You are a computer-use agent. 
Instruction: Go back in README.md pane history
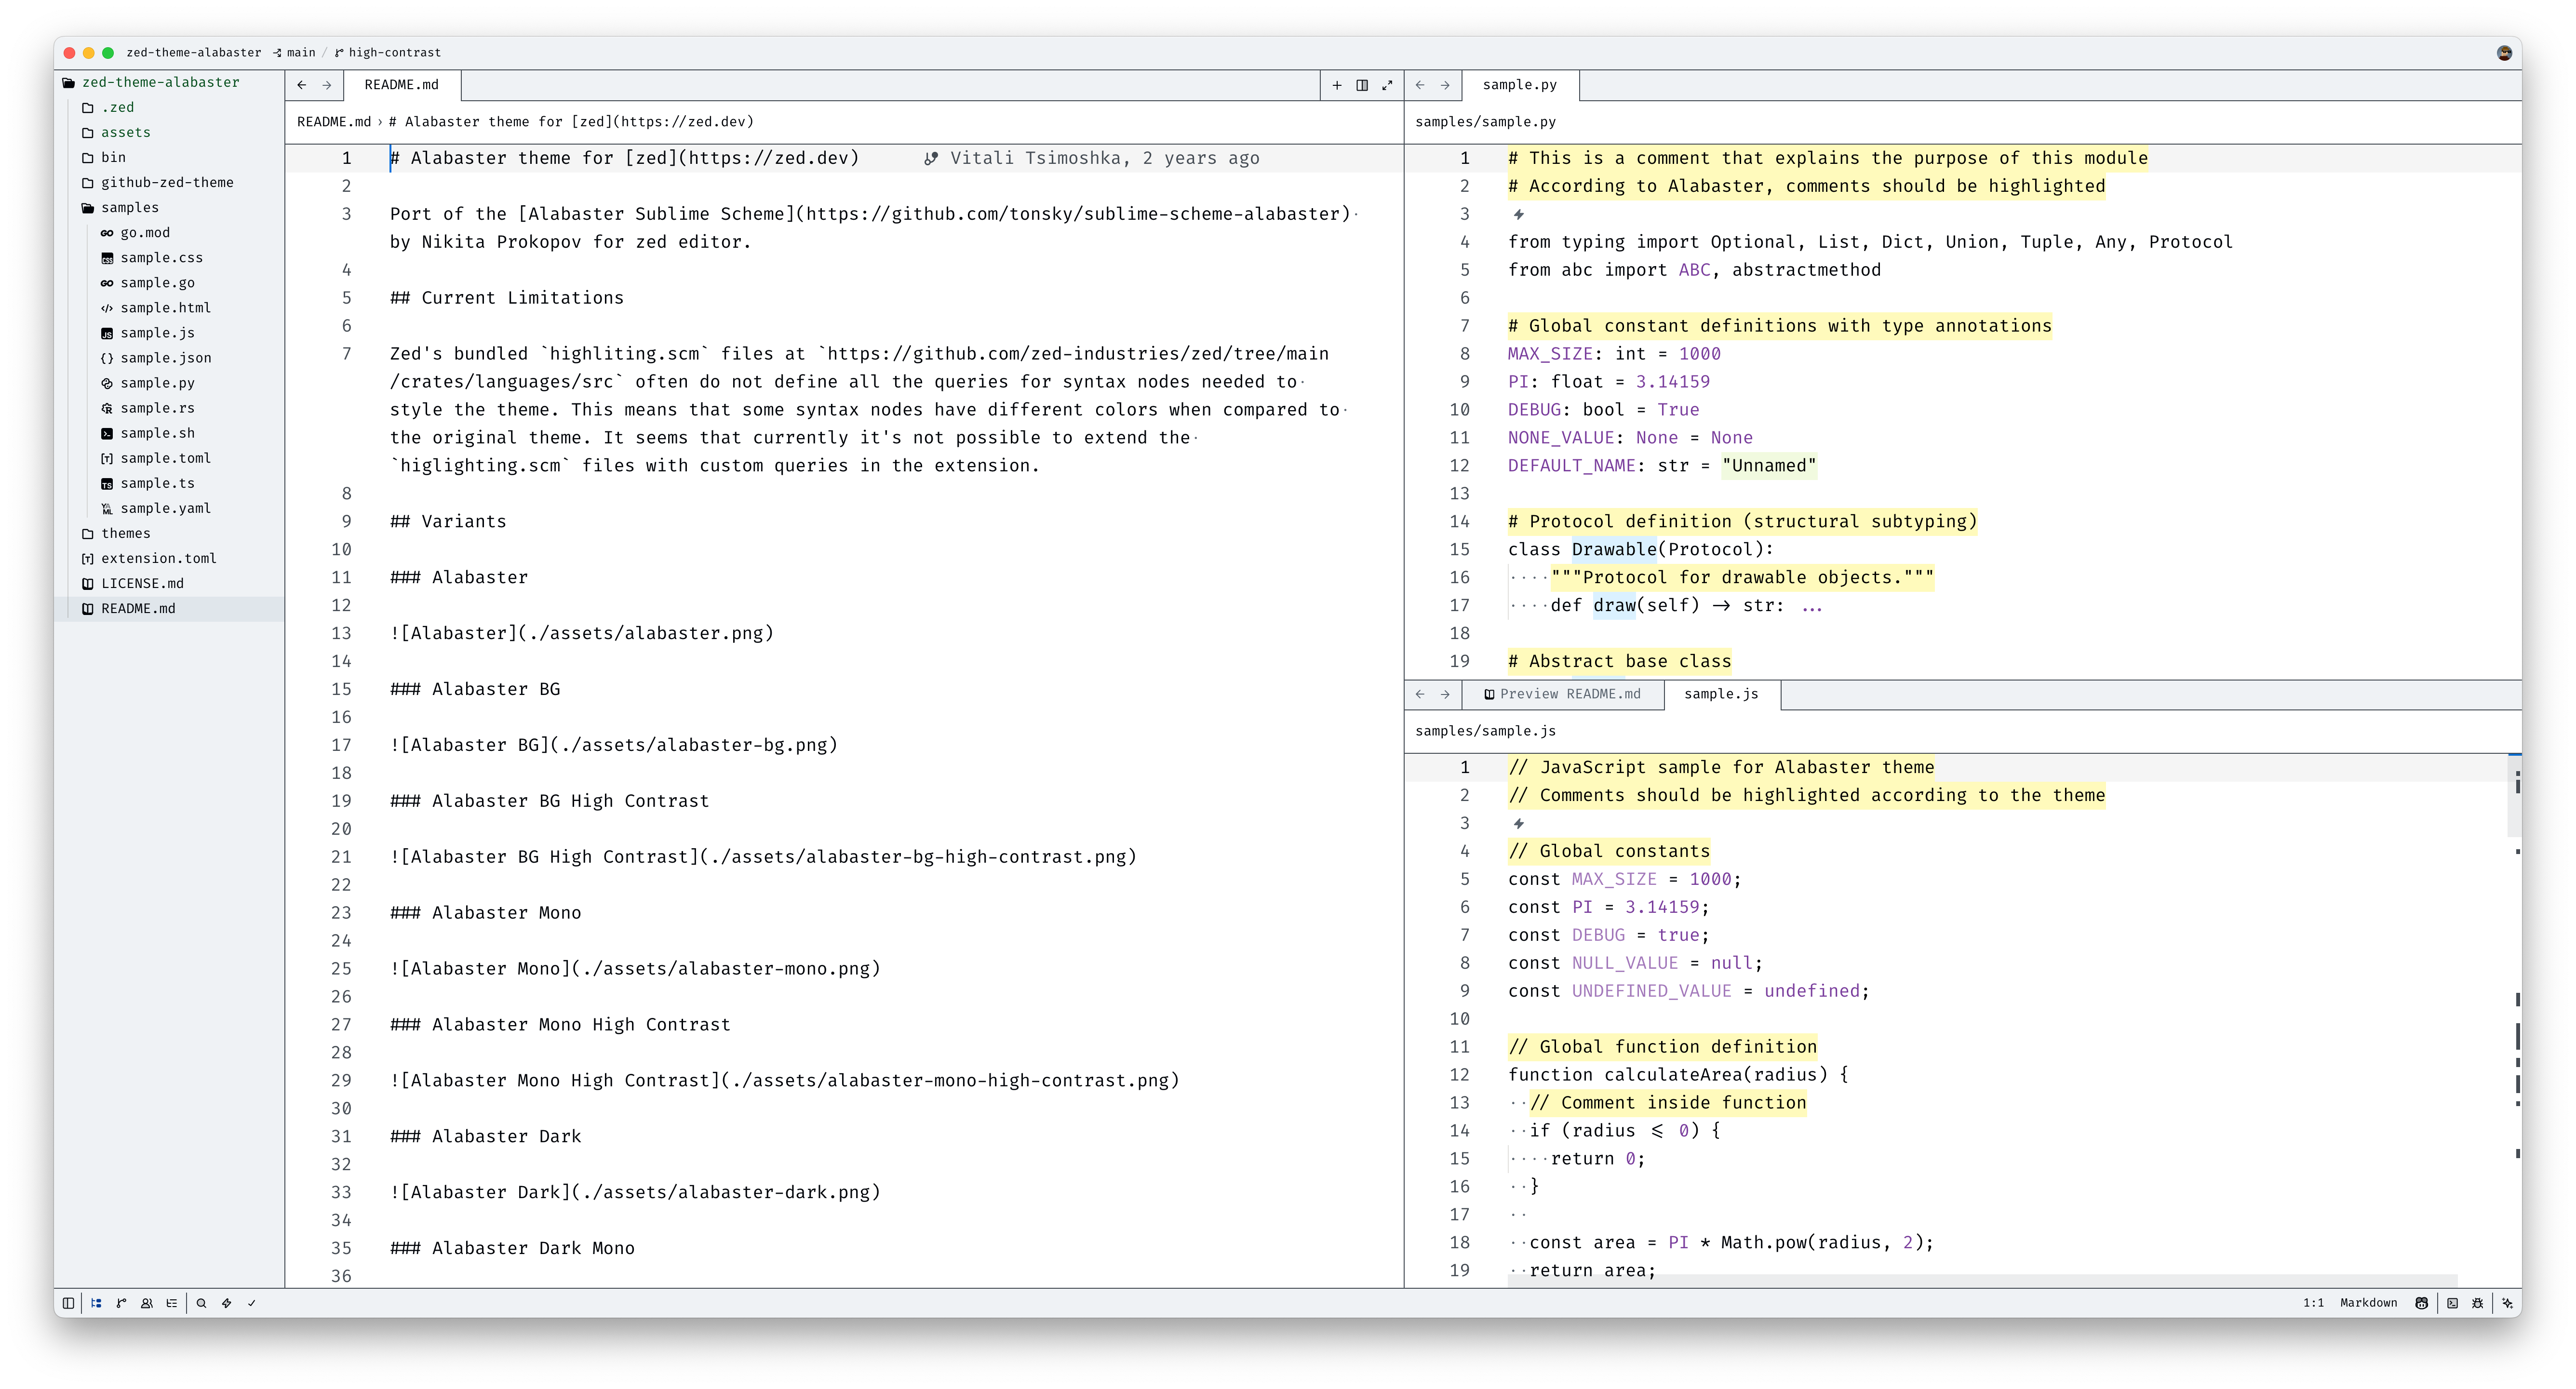(x=302, y=85)
